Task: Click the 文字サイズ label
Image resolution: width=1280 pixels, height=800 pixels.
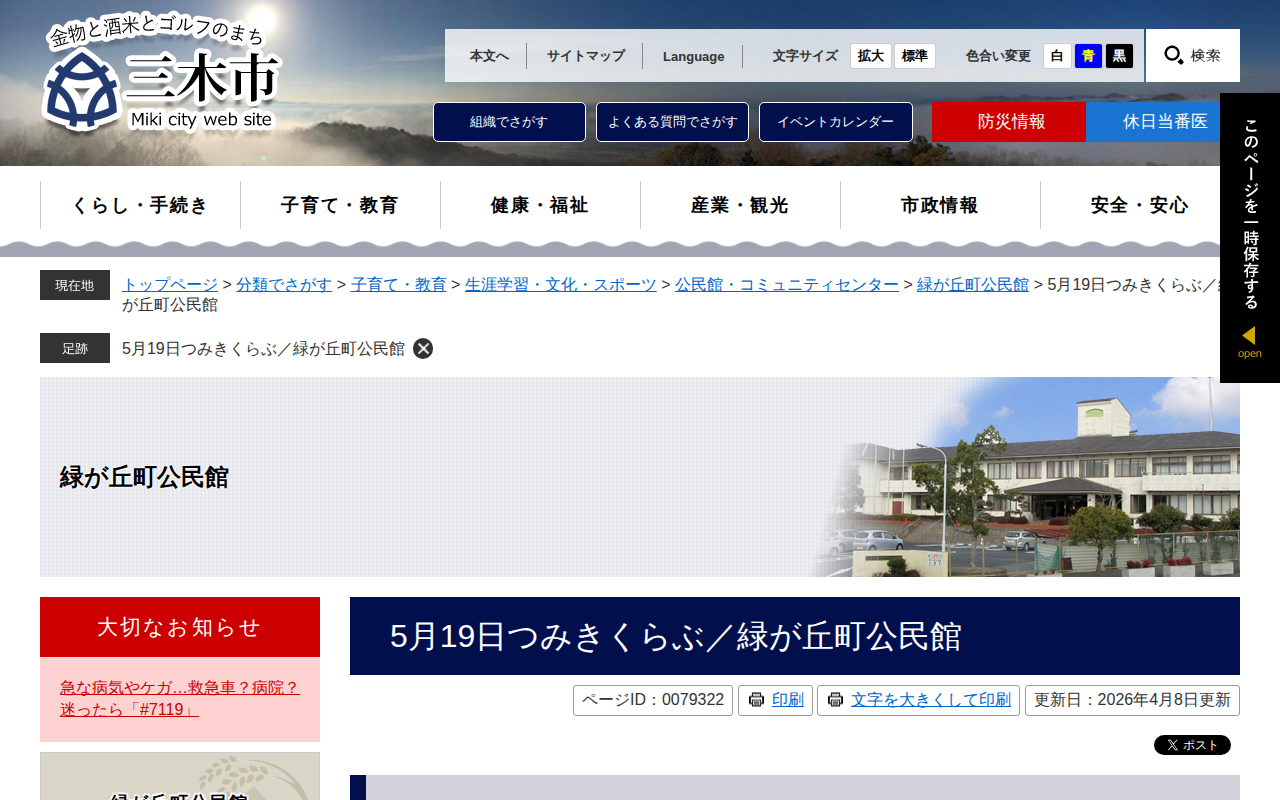Action: coord(805,56)
